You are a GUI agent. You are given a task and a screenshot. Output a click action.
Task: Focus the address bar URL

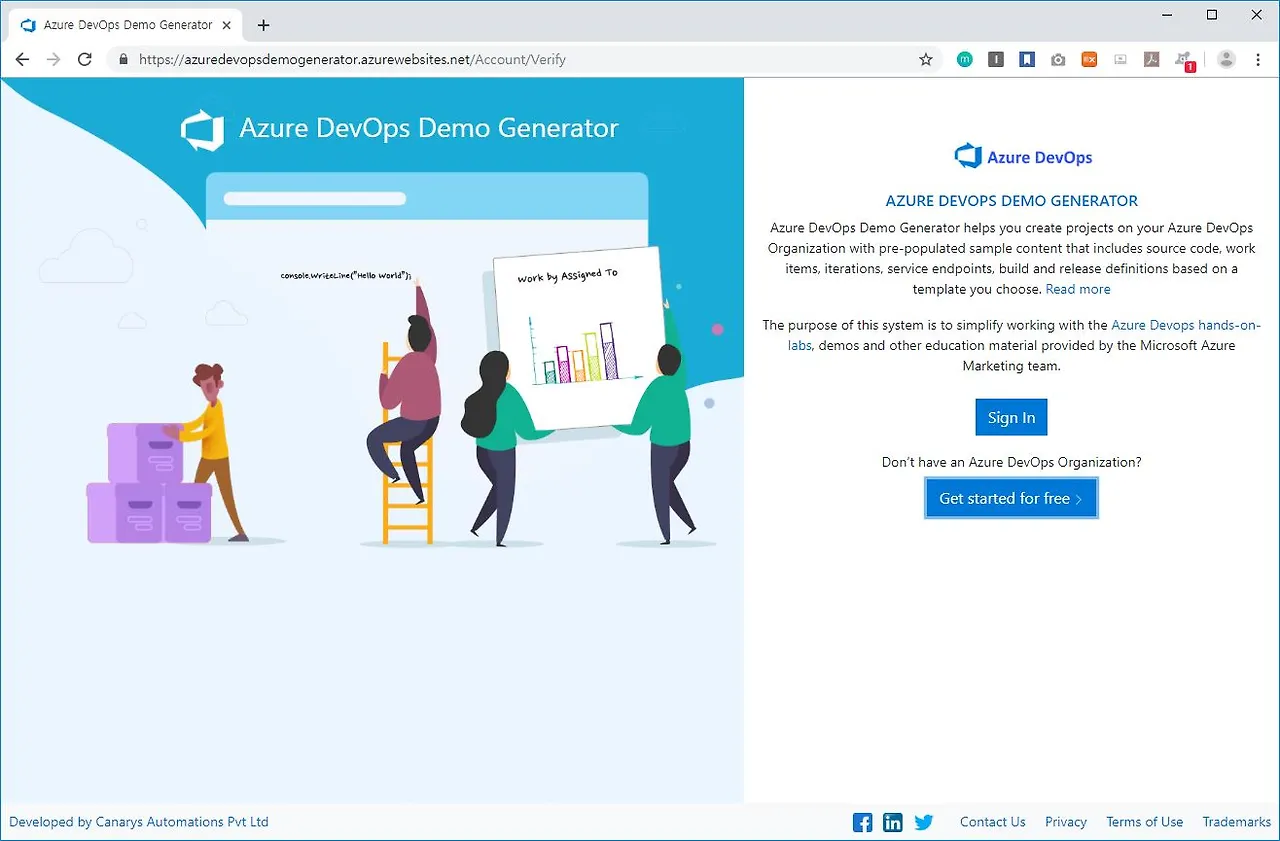[352, 60]
